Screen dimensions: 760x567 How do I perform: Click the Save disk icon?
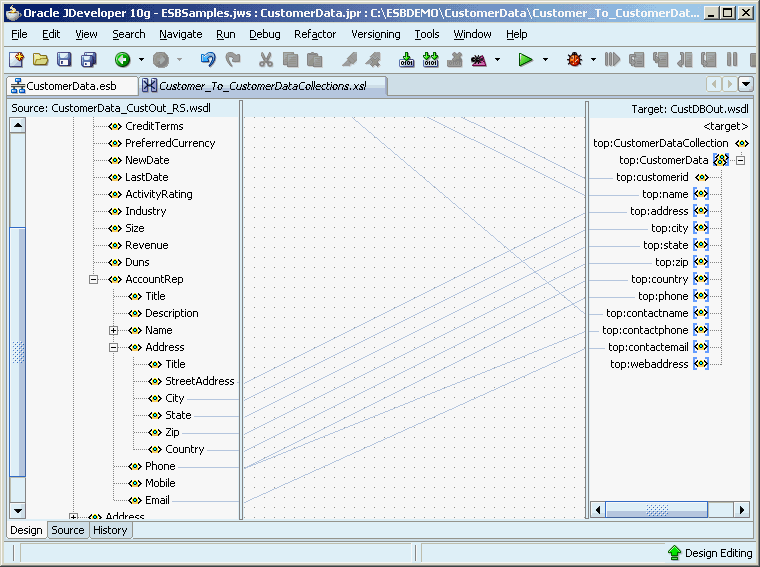coord(64,60)
